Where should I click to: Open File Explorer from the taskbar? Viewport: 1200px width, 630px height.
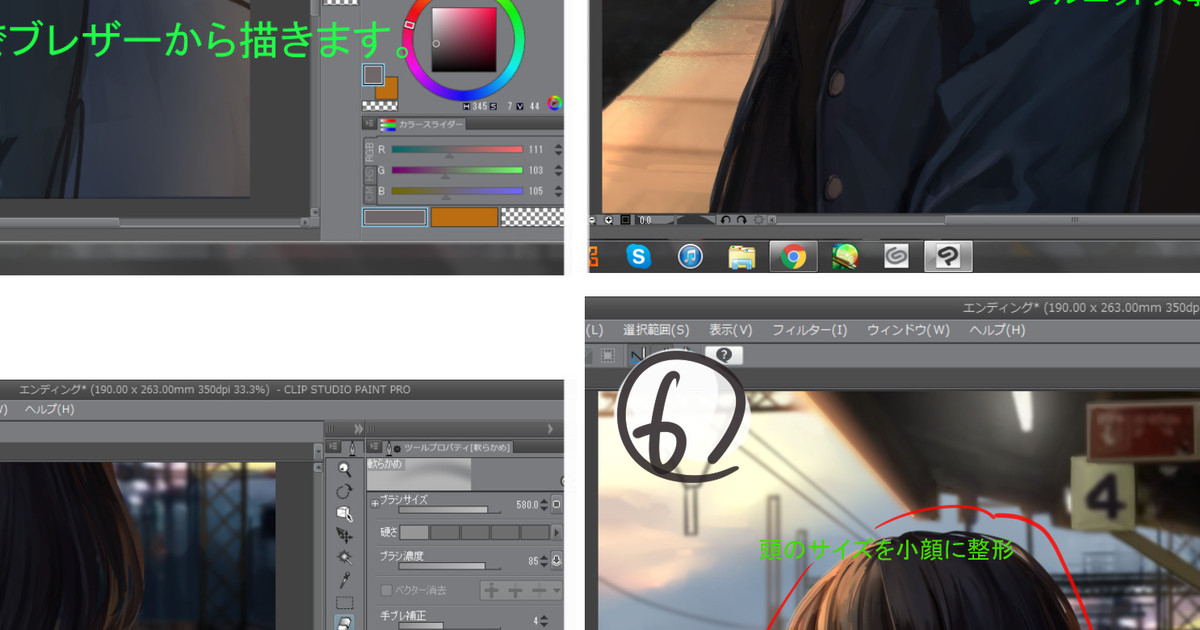pos(742,257)
